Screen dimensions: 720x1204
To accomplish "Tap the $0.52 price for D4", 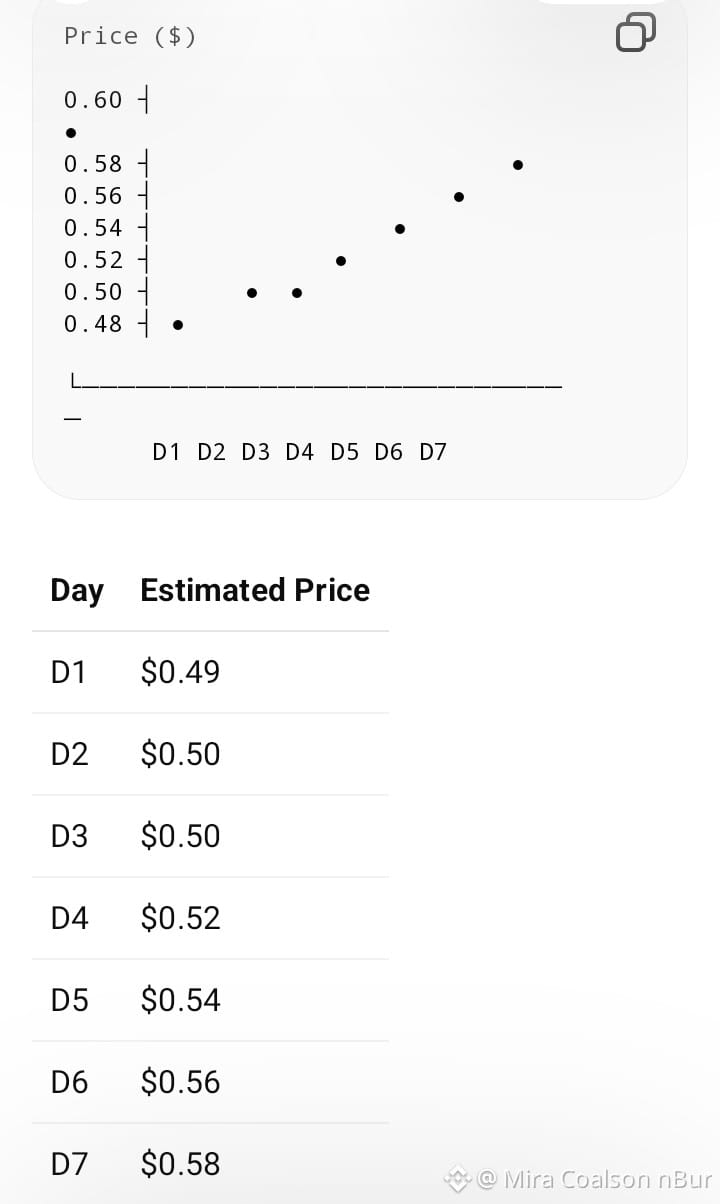I will pyautogui.click(x=180, y=918).
